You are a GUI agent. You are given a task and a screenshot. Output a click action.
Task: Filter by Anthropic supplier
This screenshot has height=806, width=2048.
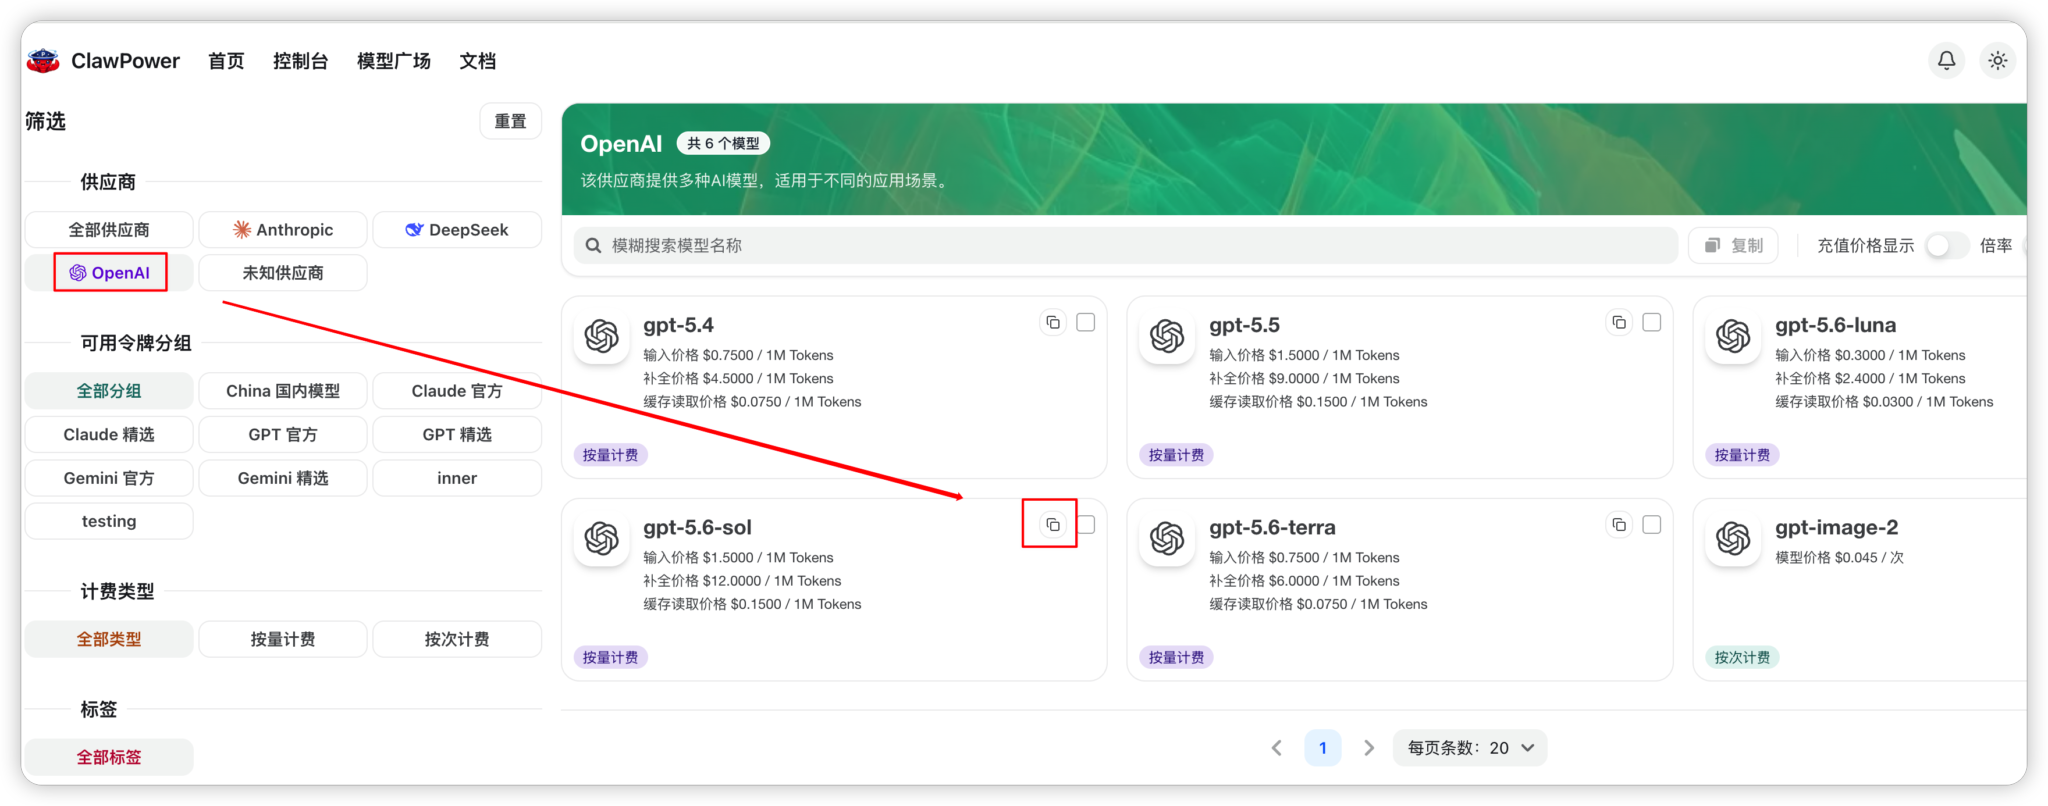[x=283, y=230]
